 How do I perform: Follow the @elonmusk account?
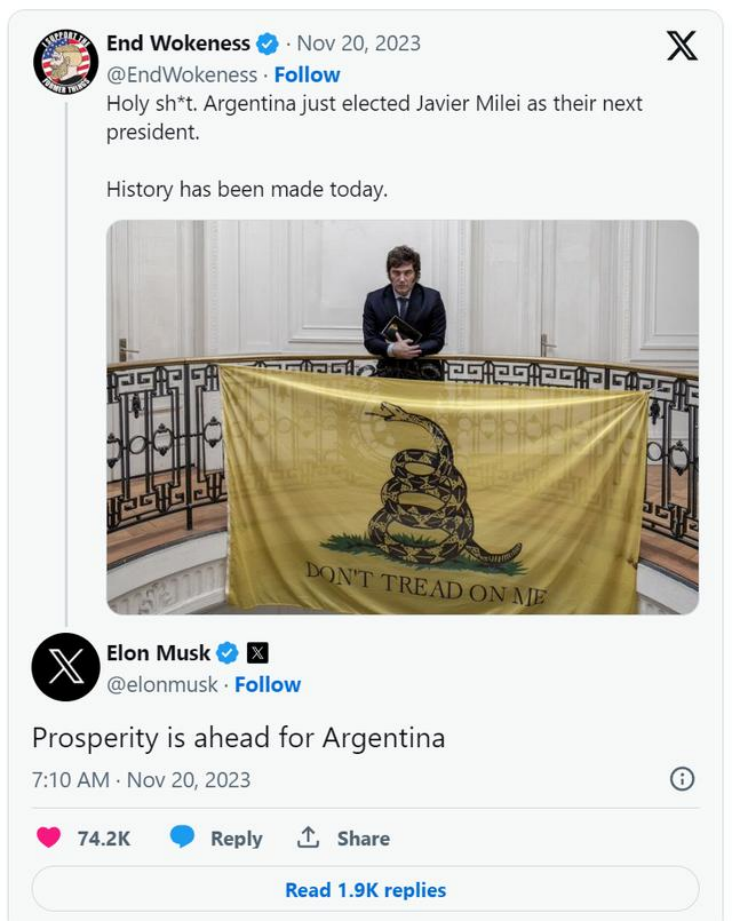pos(268,684)
